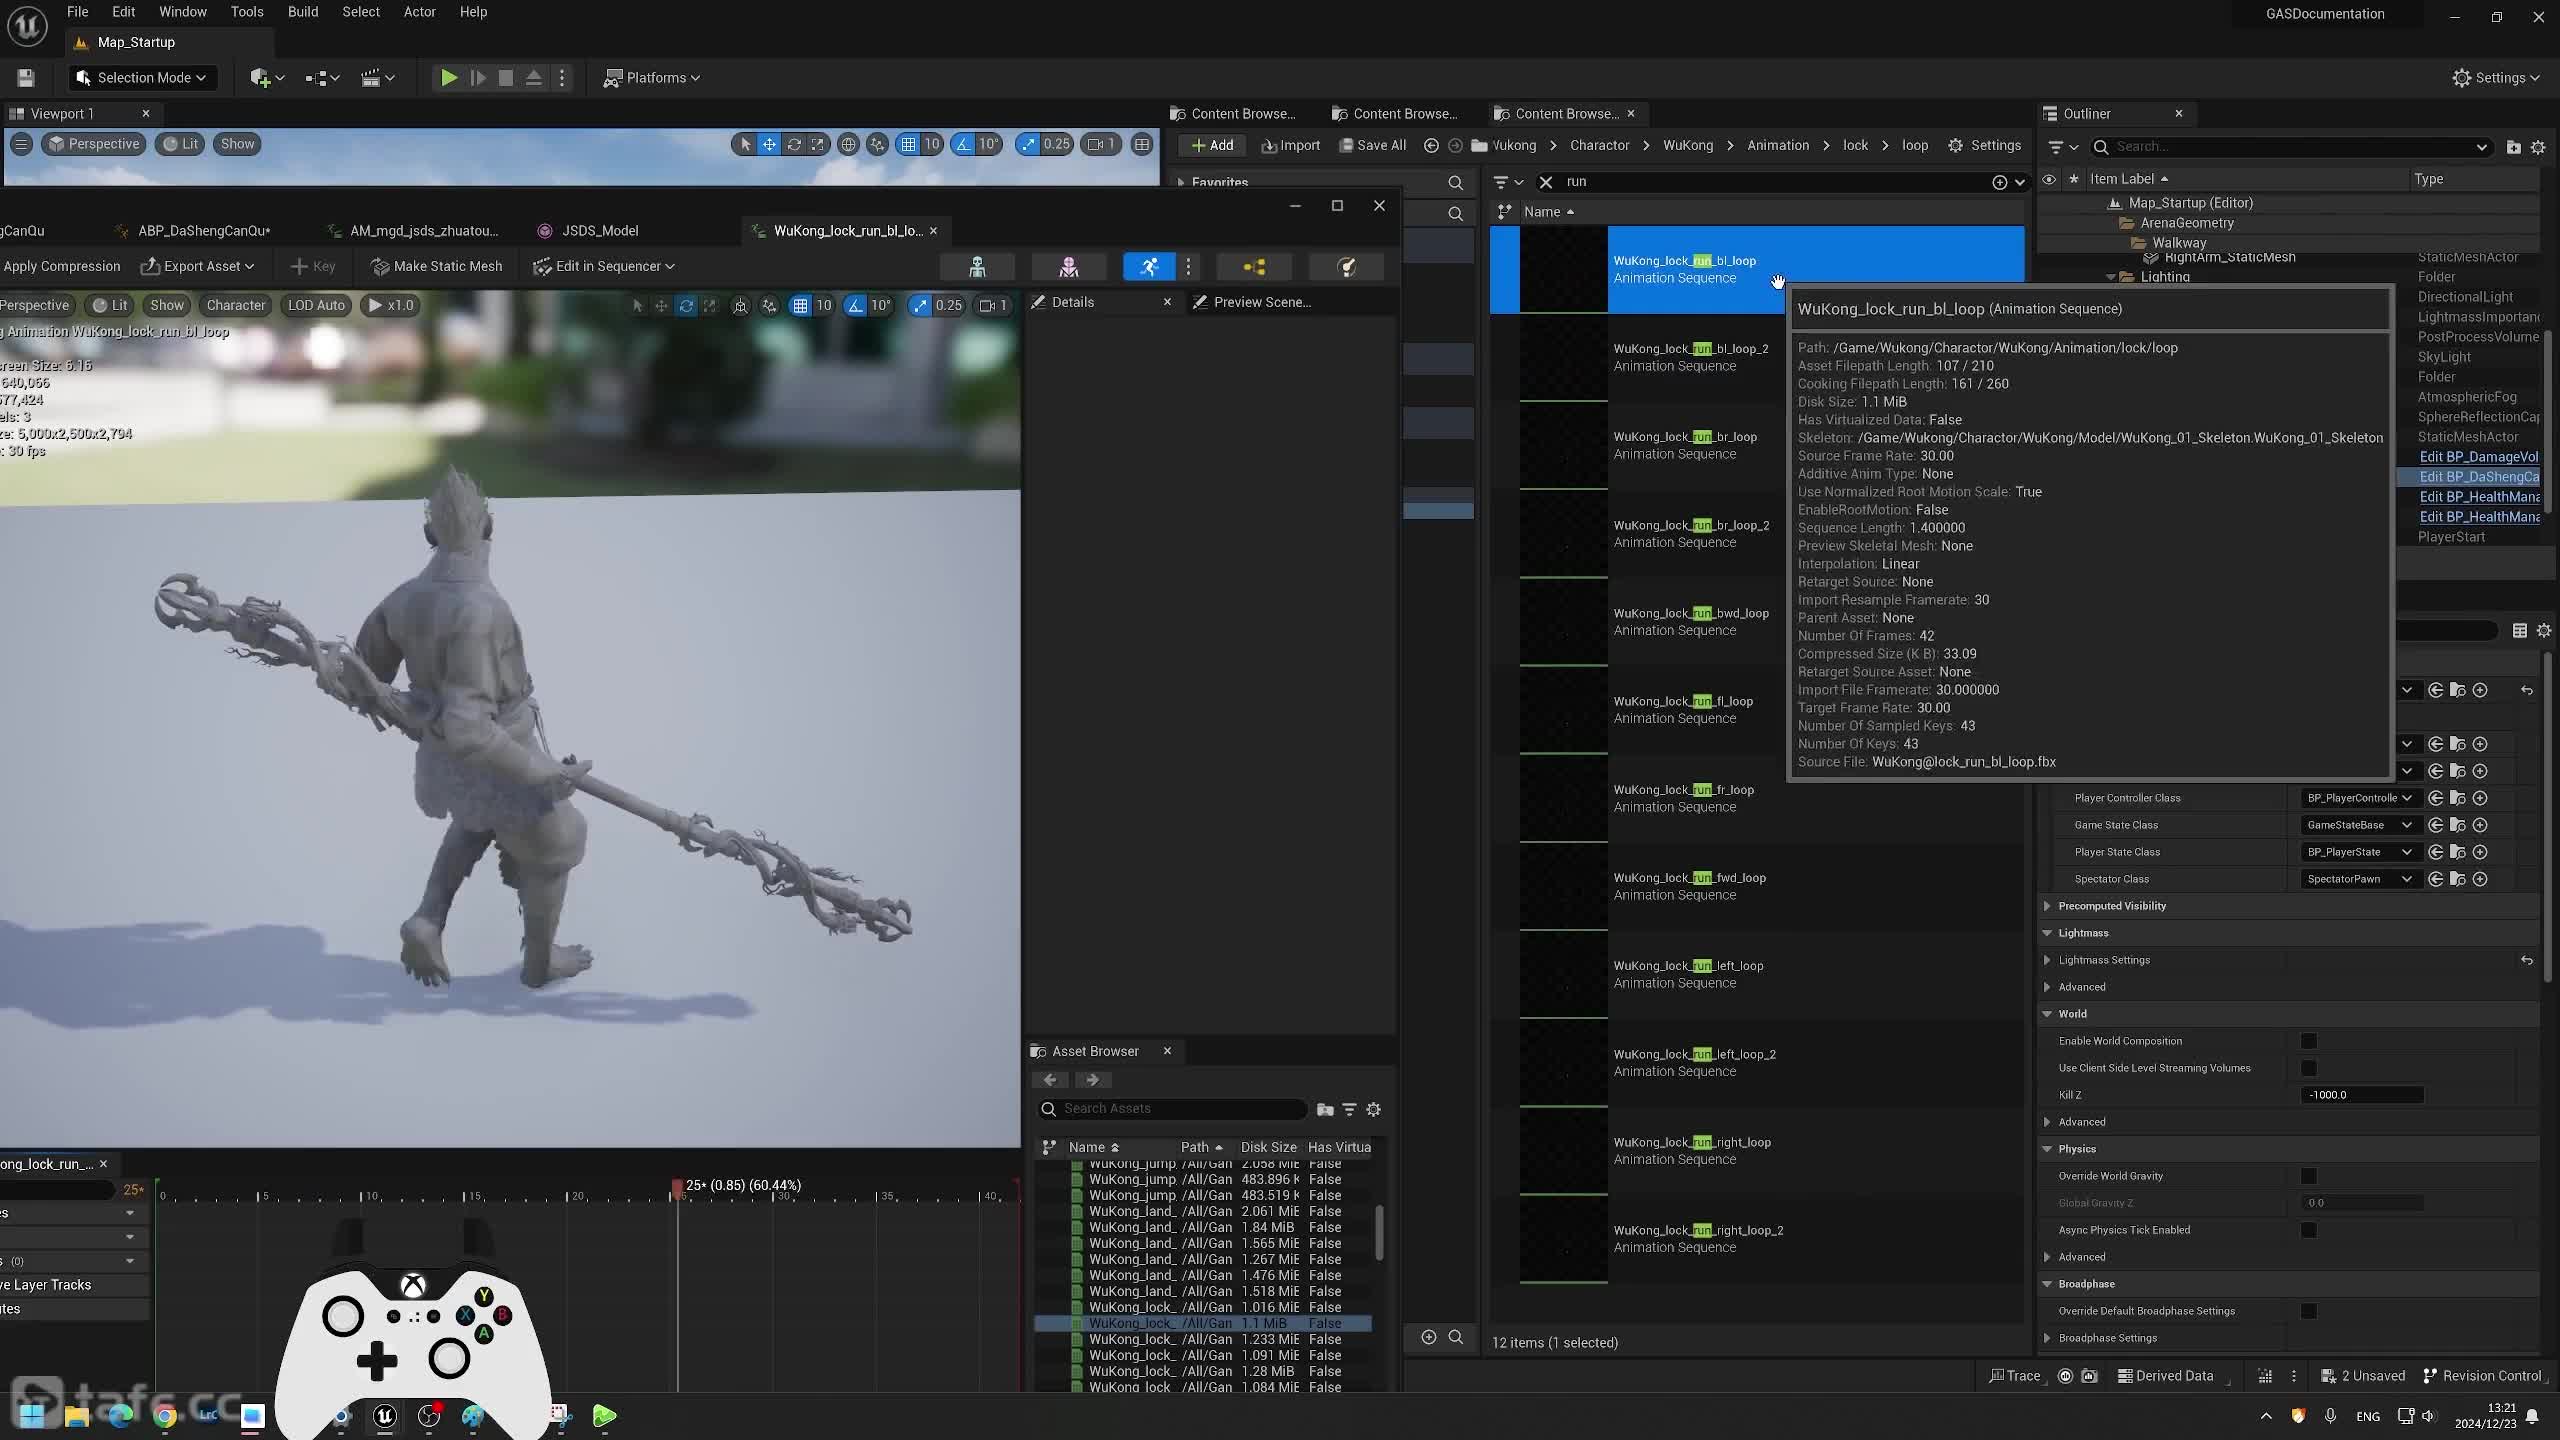The image size is (2560, 1440).
Task: Toggle Use Client Side Level Streaming Volumes checkbox
Action: pos(2309,1068)
